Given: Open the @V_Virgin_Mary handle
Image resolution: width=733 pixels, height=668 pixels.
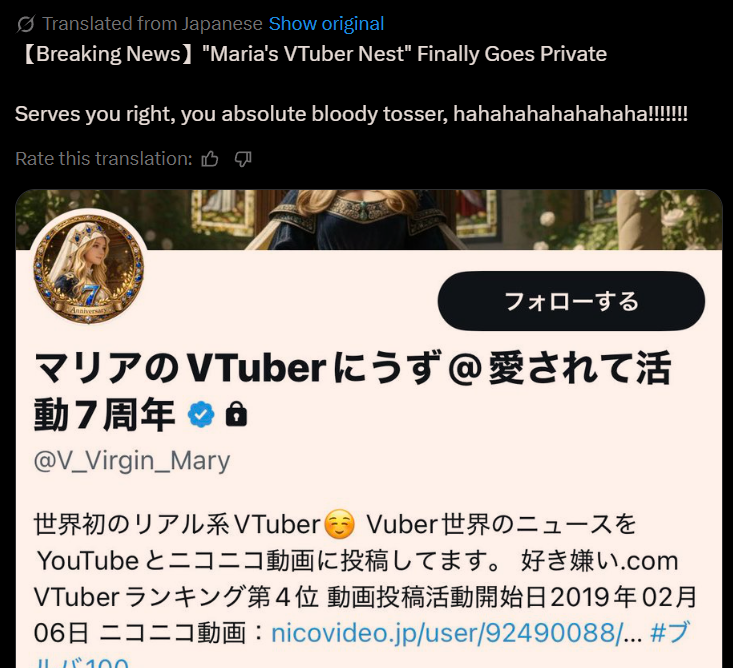Looking at the screenshot, I should tap(132, 461).
